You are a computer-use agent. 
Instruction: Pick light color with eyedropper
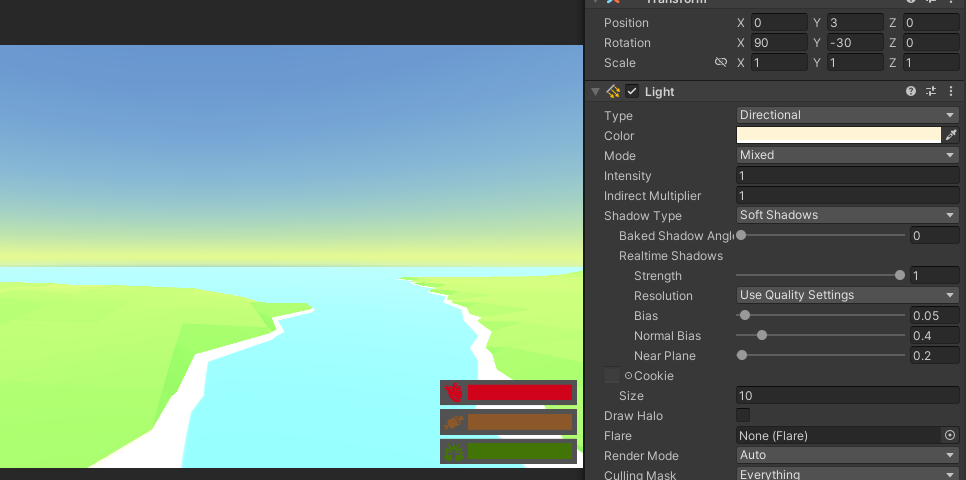click(951, 136)
